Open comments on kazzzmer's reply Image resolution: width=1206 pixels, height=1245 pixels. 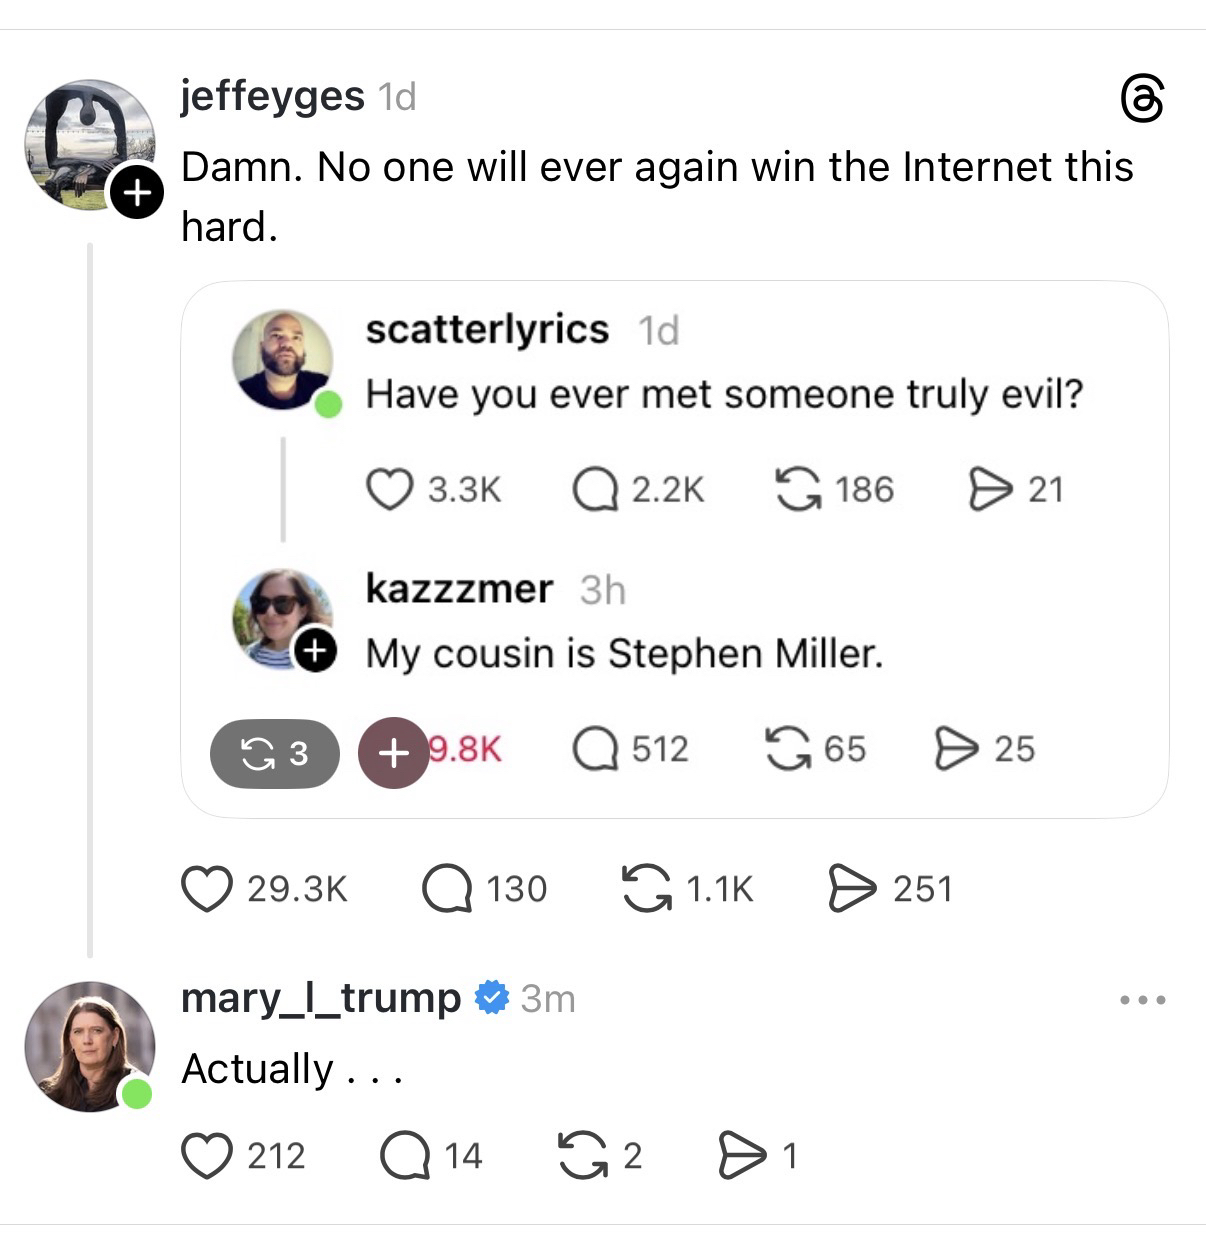(594, 749)
